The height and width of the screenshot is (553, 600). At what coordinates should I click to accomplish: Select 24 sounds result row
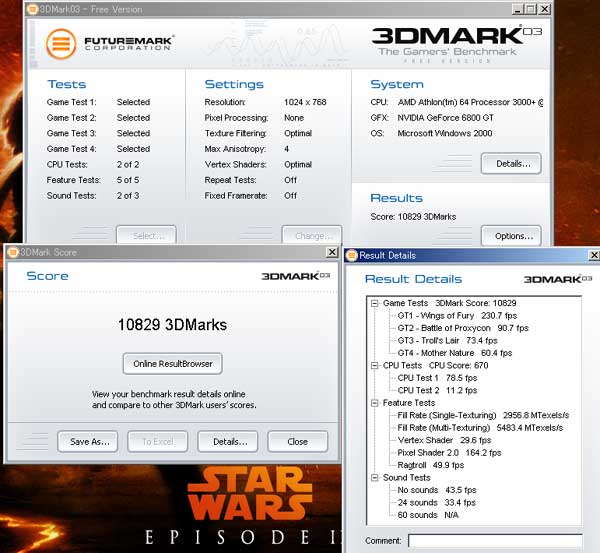(x=437, y=503)
